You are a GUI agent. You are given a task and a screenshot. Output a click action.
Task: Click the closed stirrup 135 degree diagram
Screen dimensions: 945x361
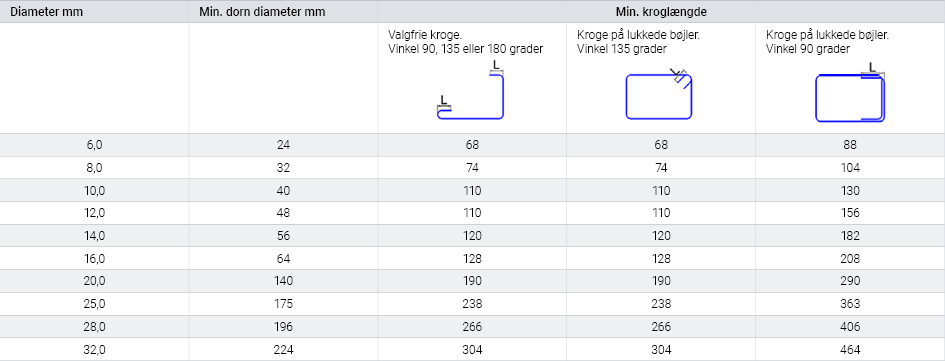tap(659, 95)
